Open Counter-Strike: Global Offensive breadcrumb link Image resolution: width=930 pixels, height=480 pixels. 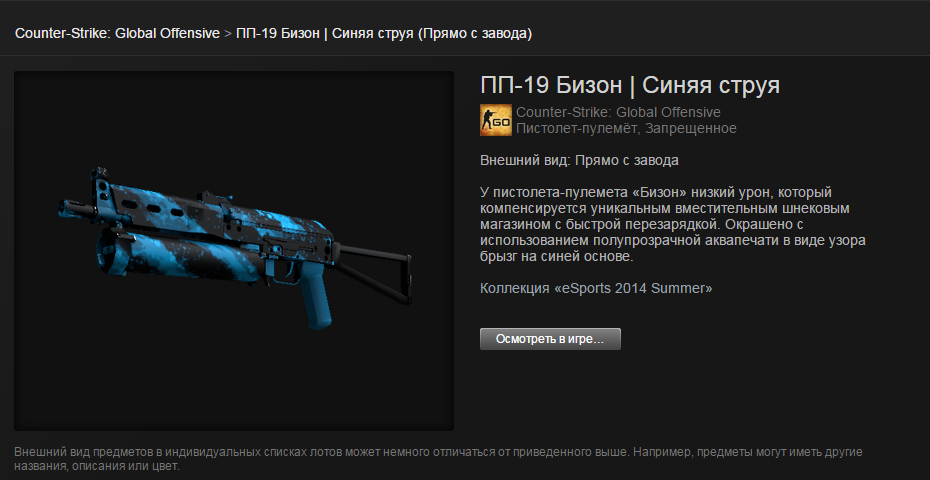pyautogui.click(x=117, y=34)
